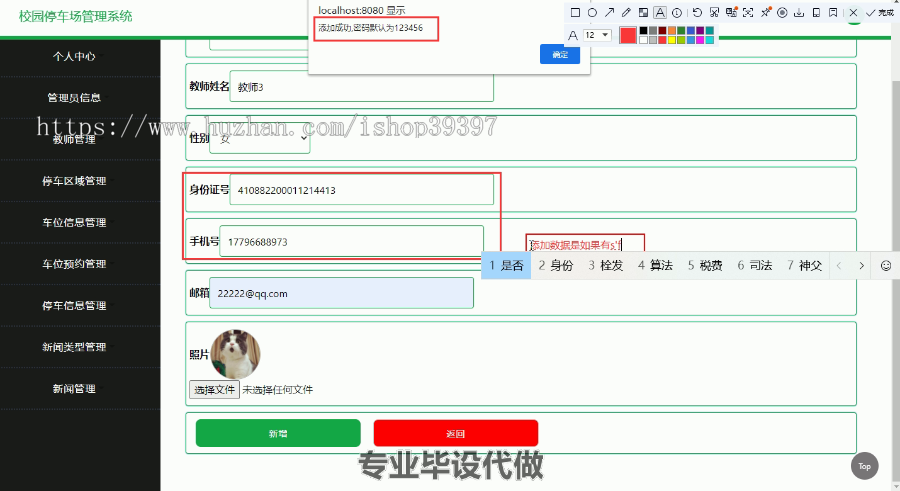
Task: Choose IME candidate 2 身份
Action: (556, 265)
